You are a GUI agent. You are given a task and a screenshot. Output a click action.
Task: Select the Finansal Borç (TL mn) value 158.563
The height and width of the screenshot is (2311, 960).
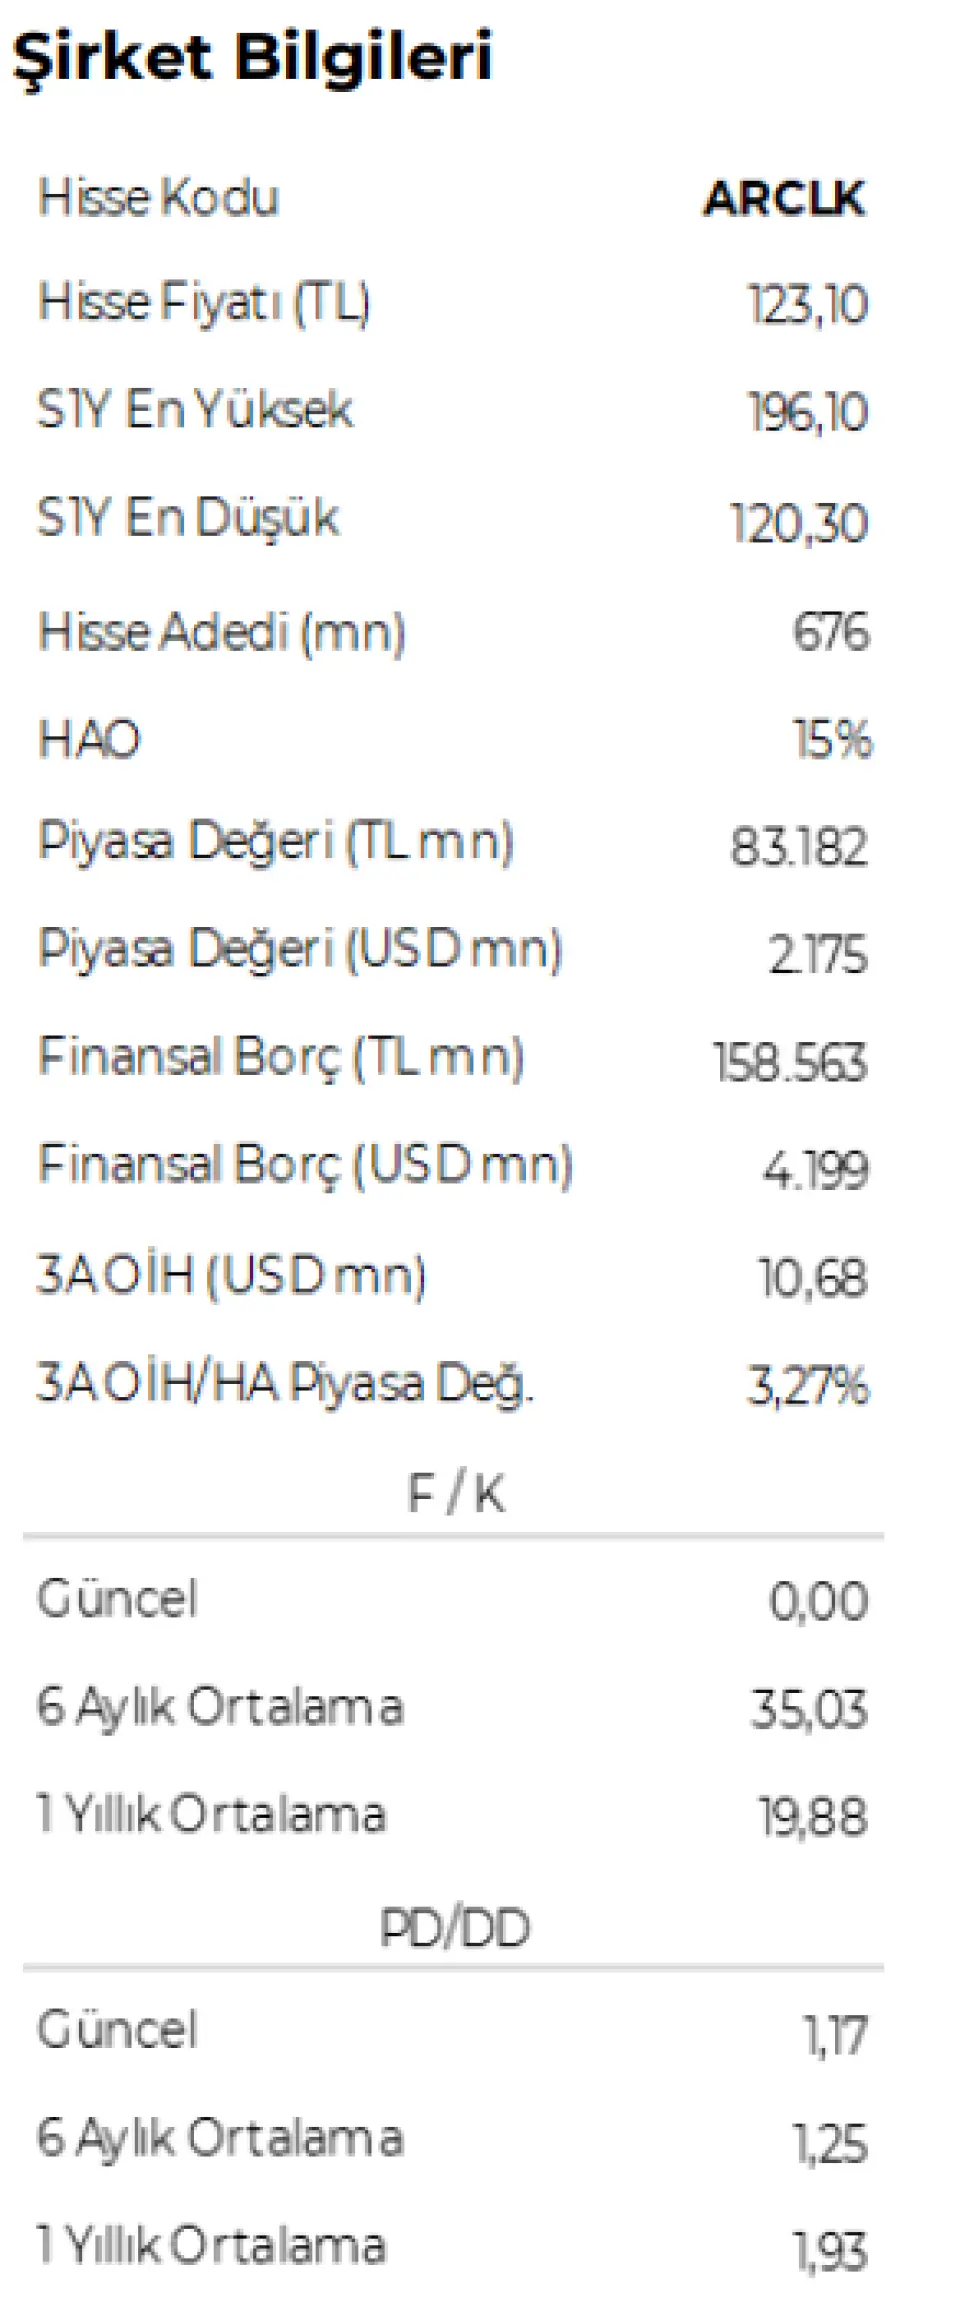pyautogui.click(x=790, y=1062)
